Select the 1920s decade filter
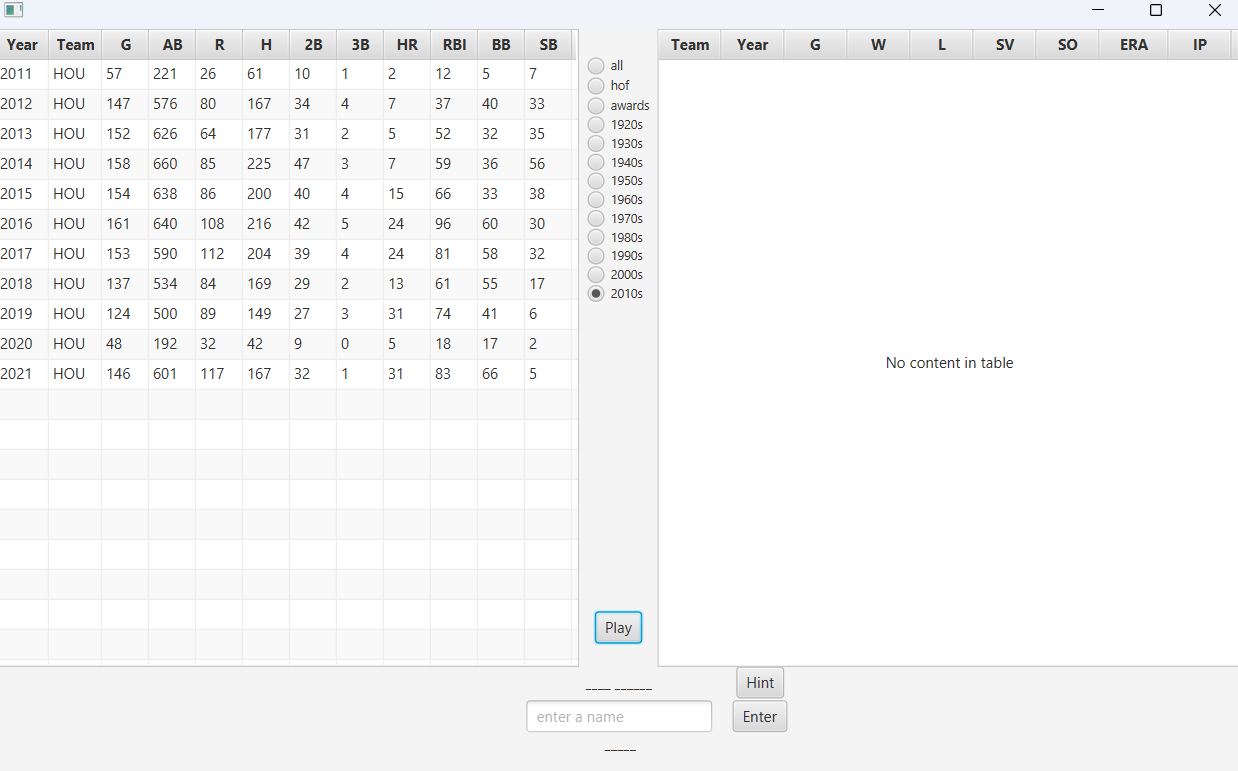The height and width of the screenshot is (771, 1238). point(596,124)
